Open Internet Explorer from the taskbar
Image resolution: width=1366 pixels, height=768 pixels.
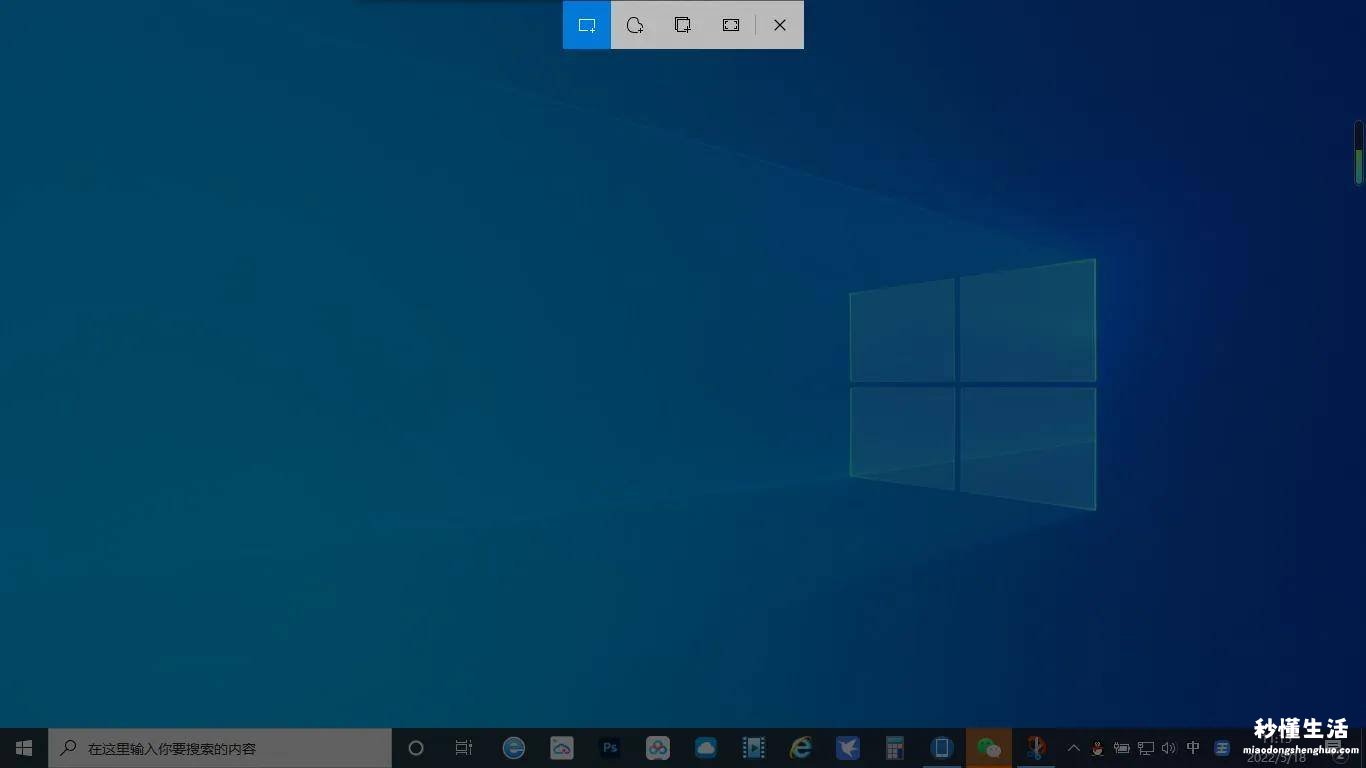click(801, 748)
